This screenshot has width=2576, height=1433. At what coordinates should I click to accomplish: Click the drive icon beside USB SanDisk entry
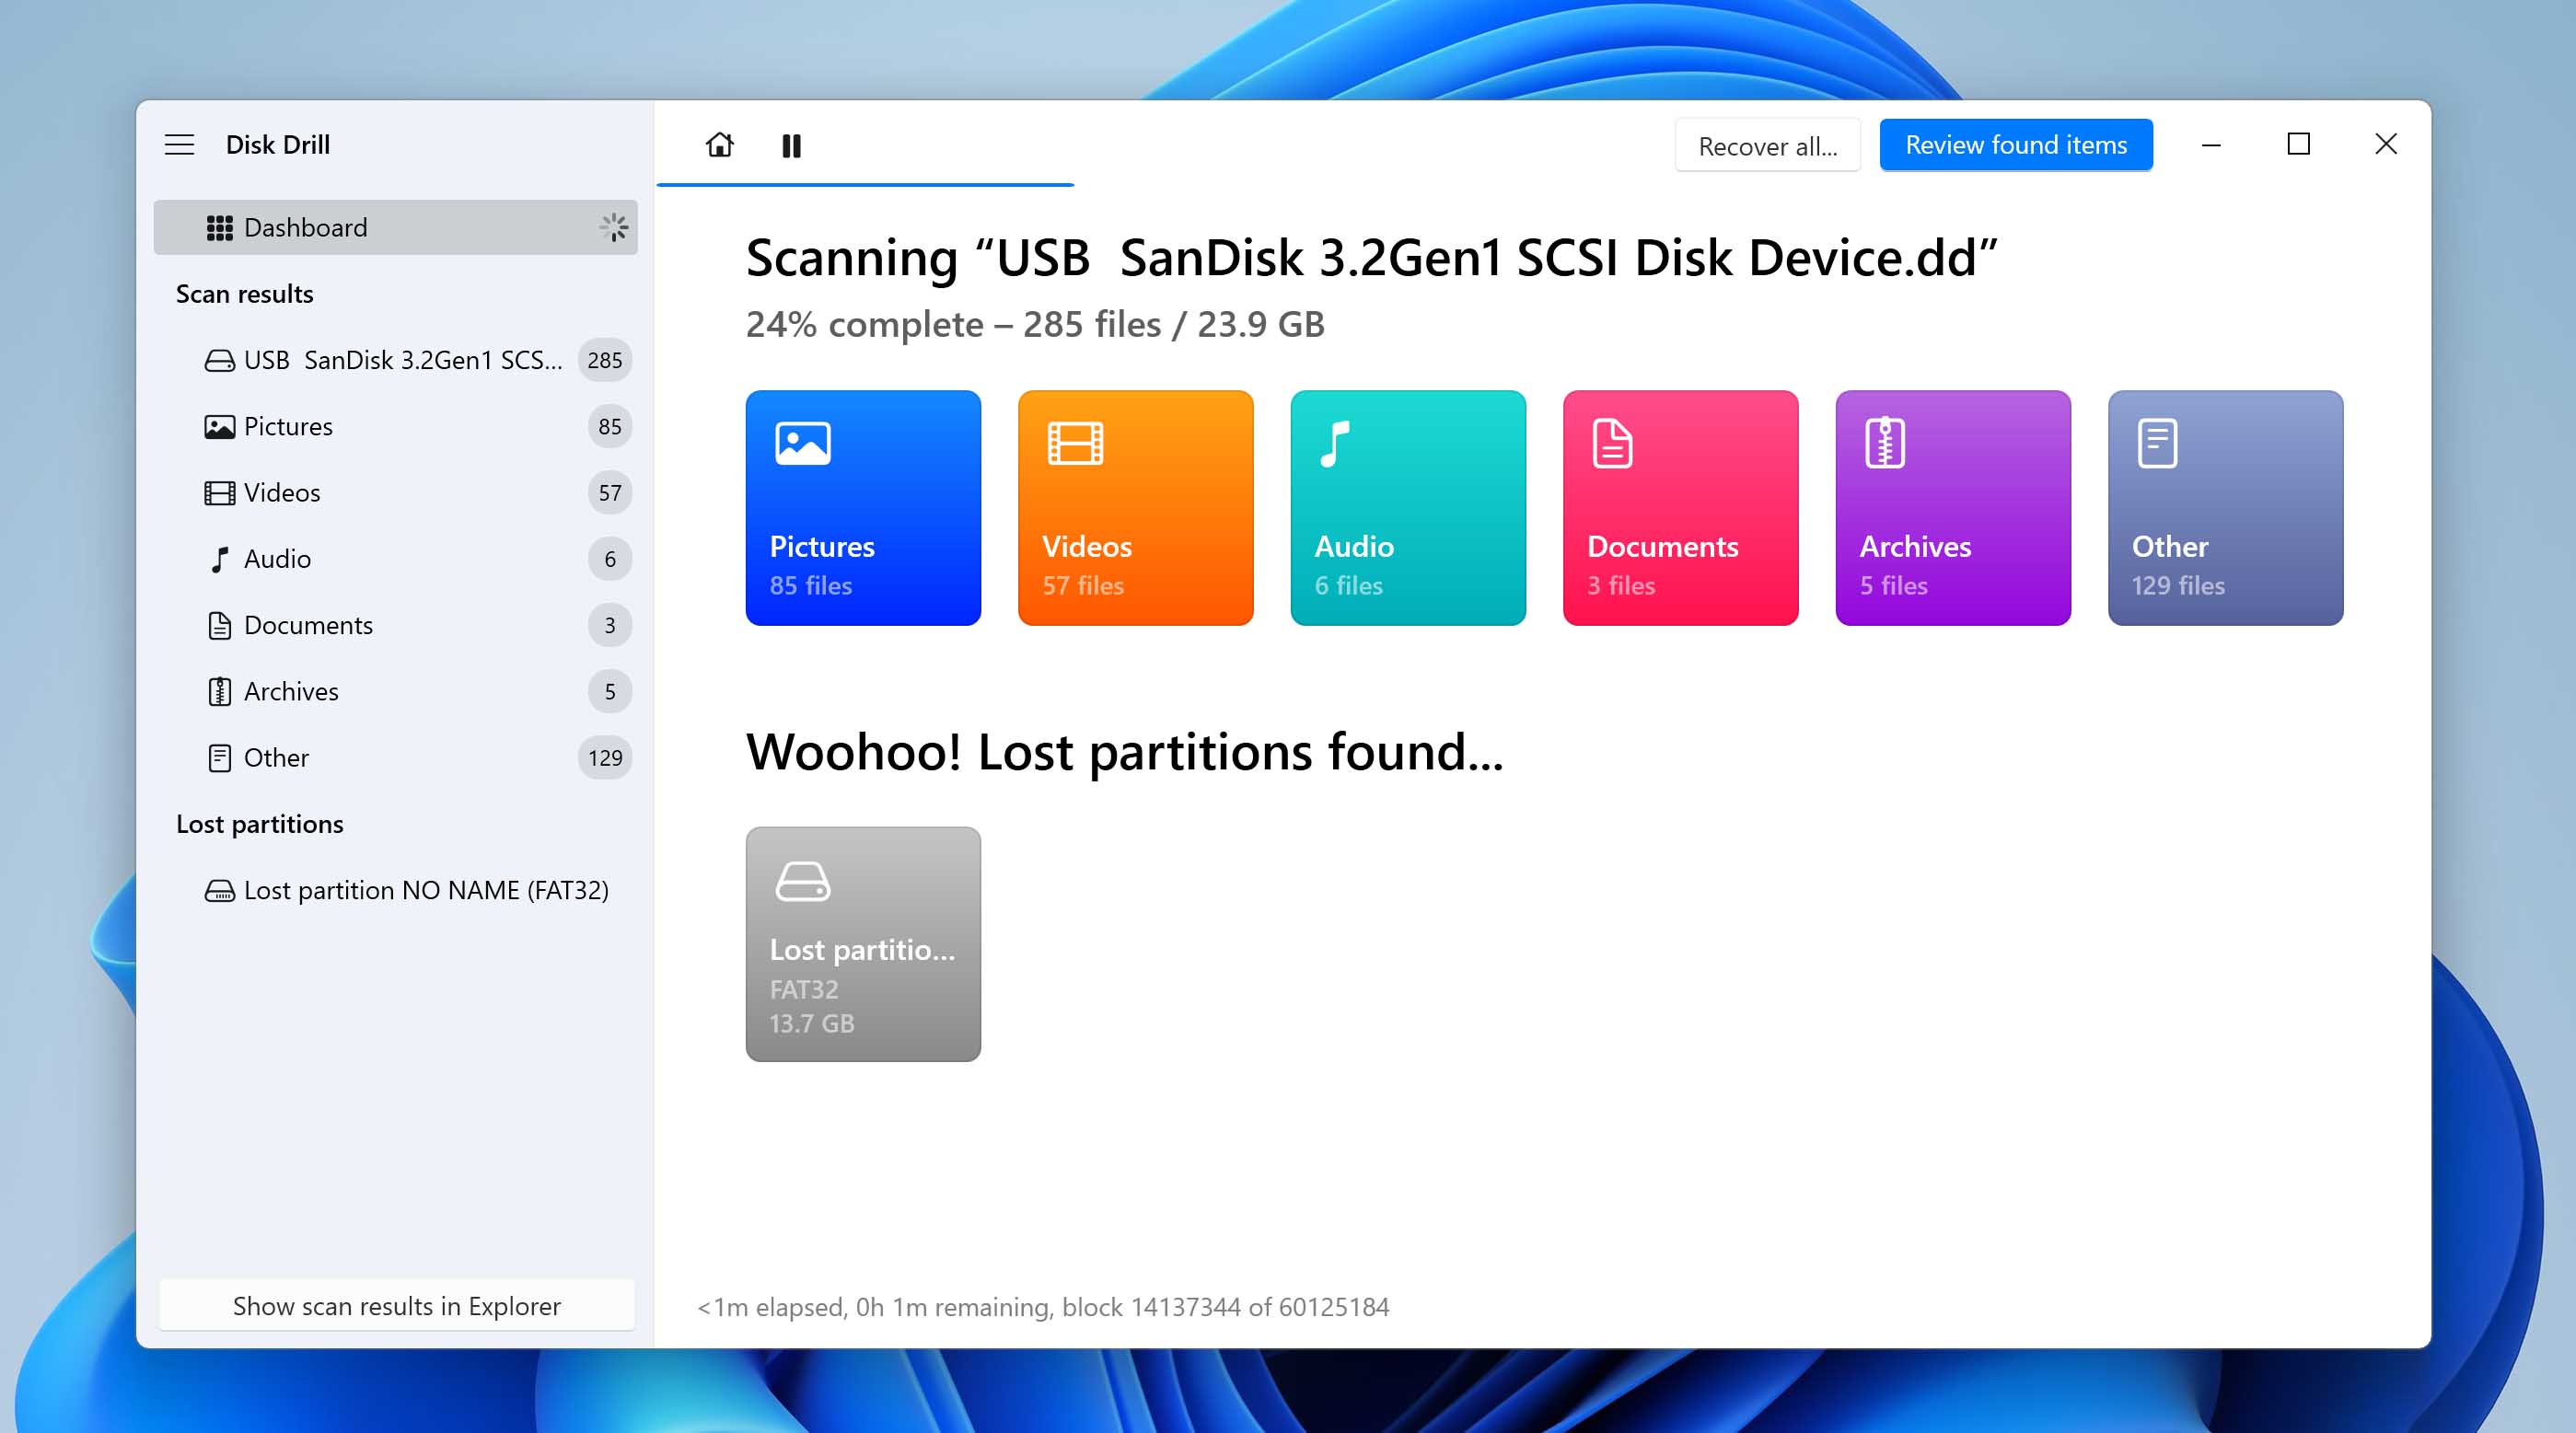tap(219, 360)
